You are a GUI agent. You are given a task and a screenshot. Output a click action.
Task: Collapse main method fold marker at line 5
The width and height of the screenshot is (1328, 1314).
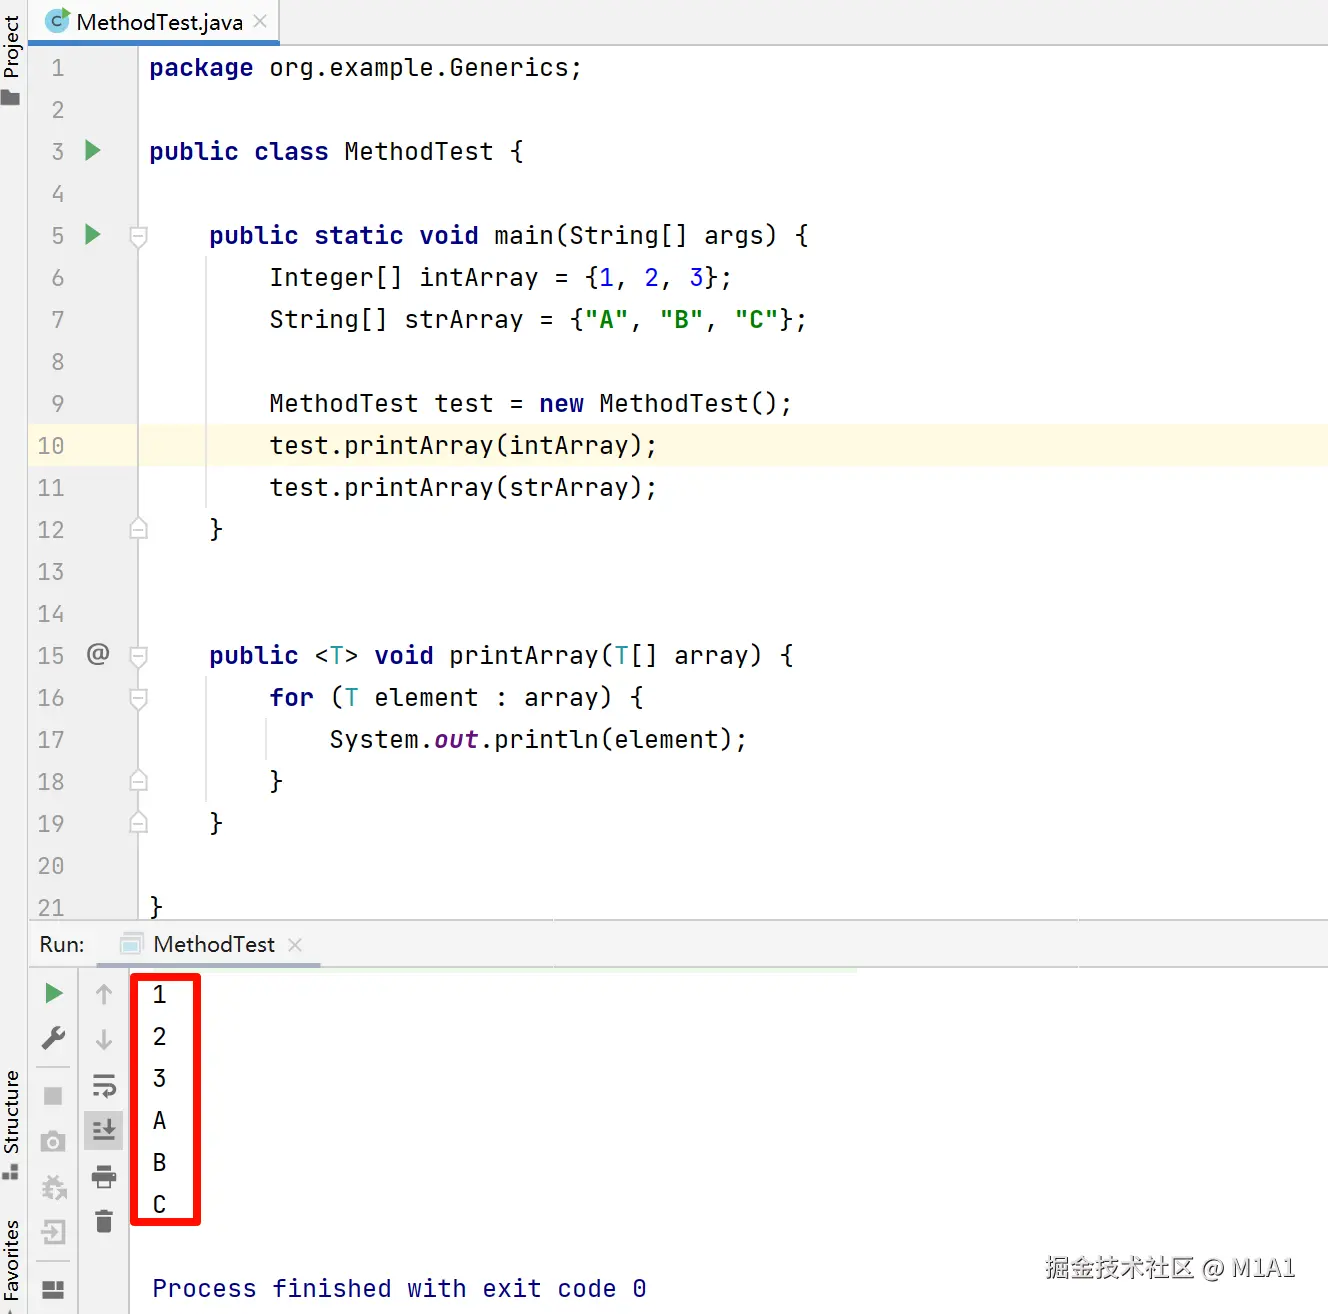click(139, 236)
